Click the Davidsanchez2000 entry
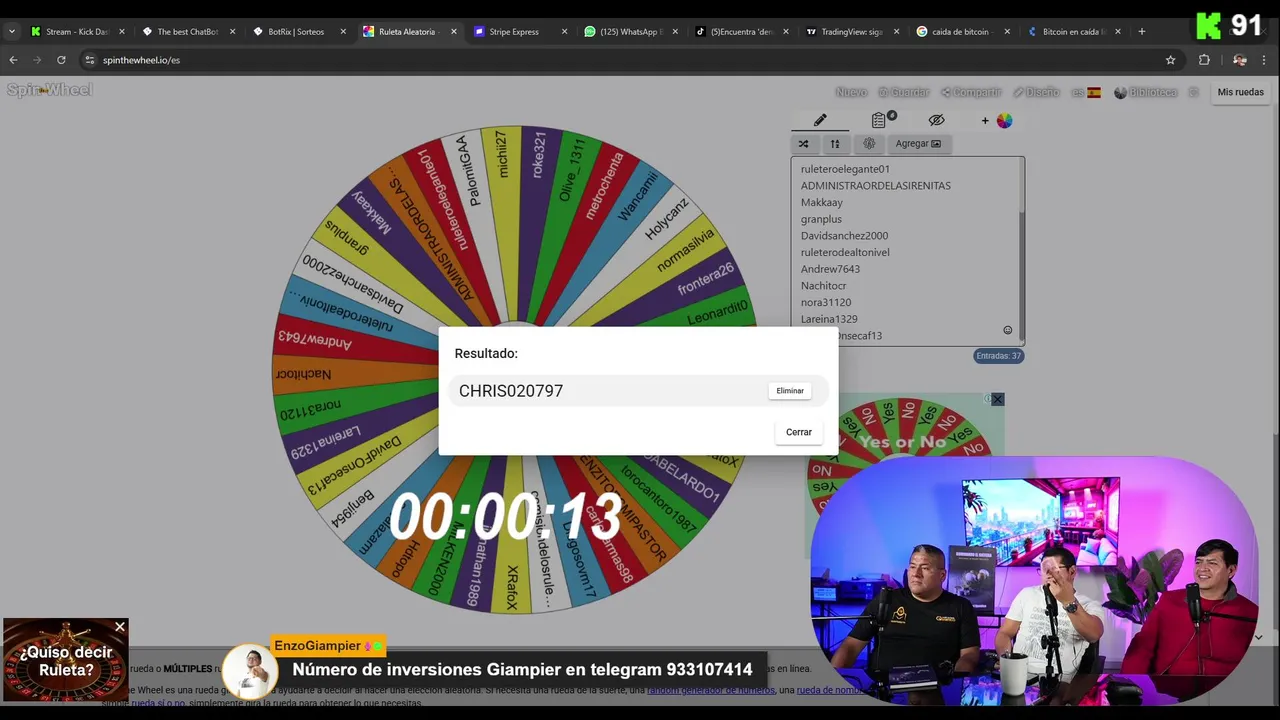This screenshot has width=1280, height=720. click(x=844, y=236)
